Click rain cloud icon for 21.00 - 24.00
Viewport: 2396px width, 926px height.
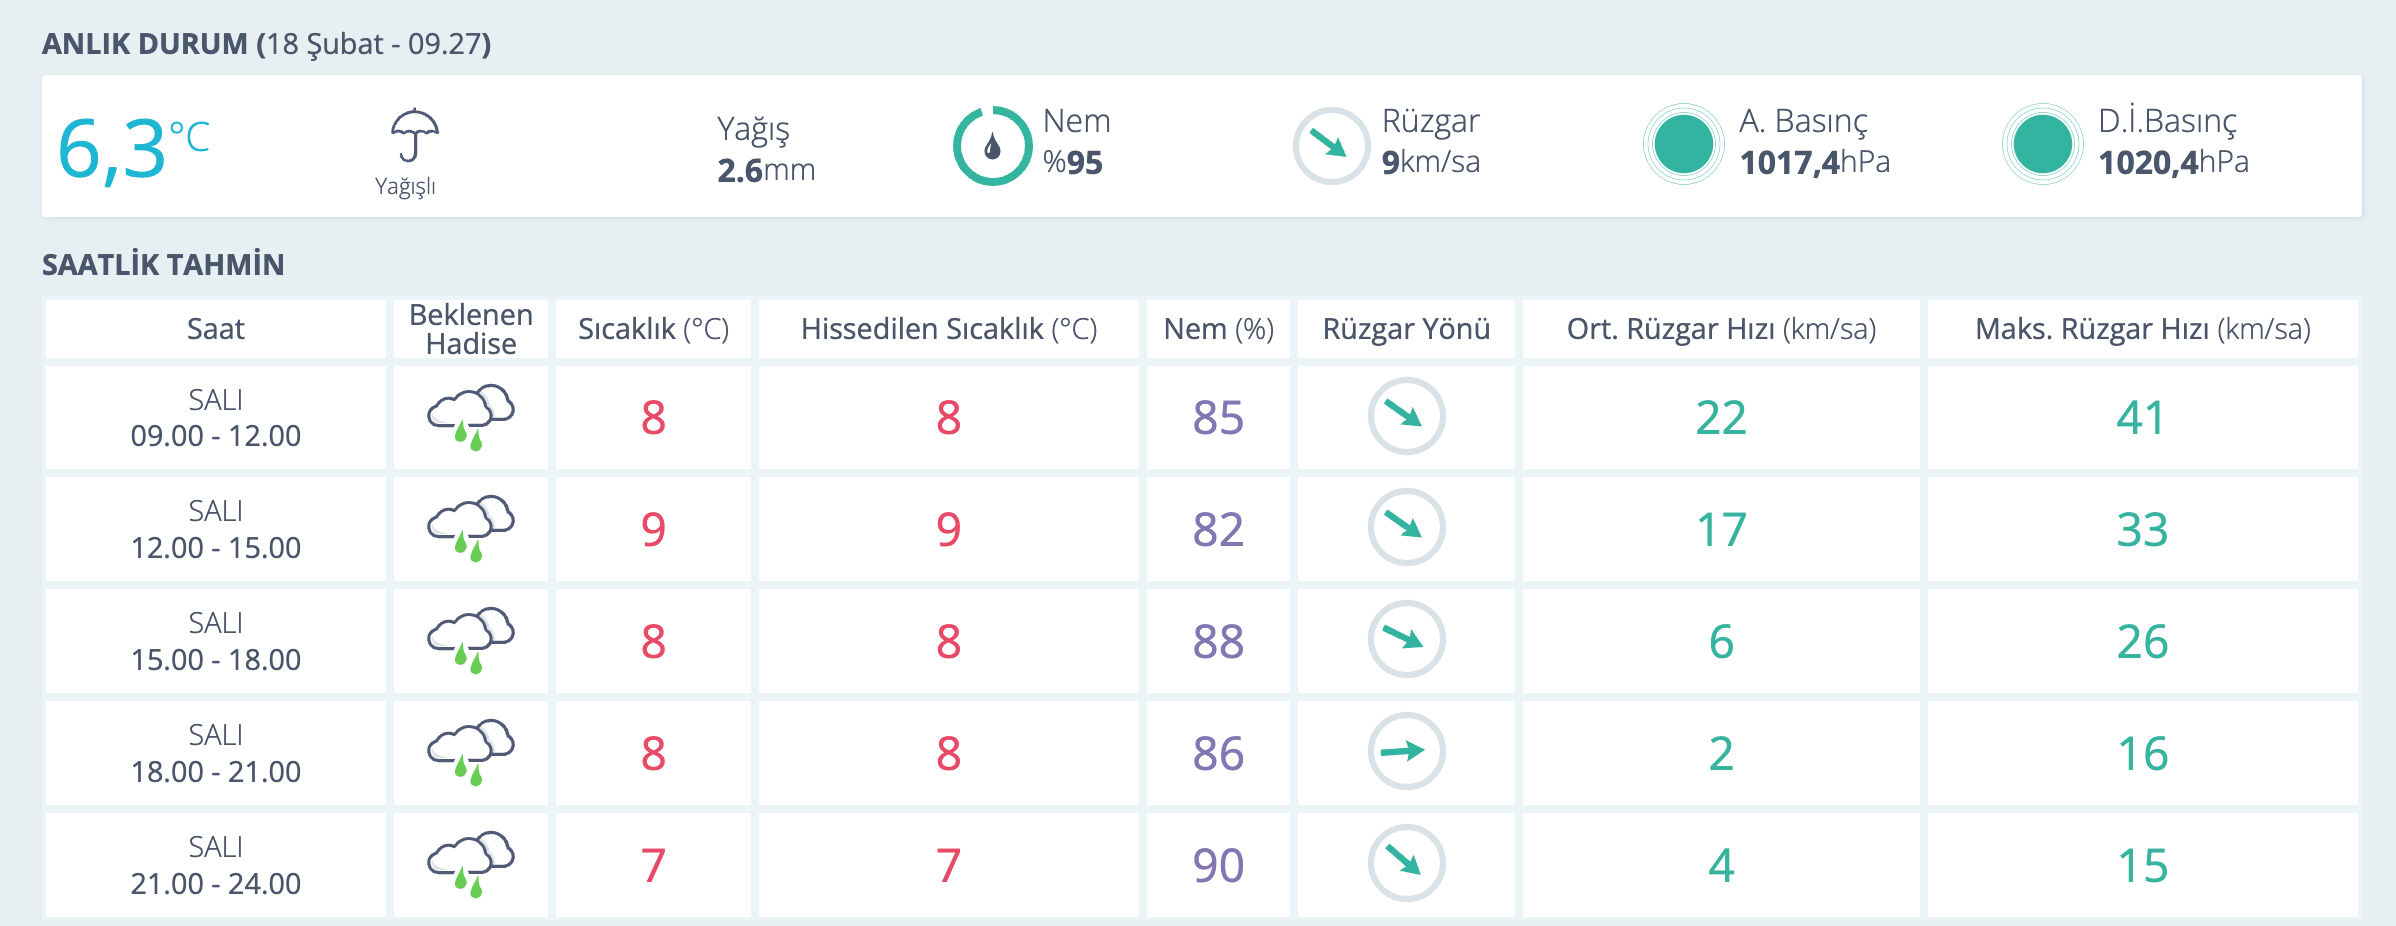pos(471,864)
